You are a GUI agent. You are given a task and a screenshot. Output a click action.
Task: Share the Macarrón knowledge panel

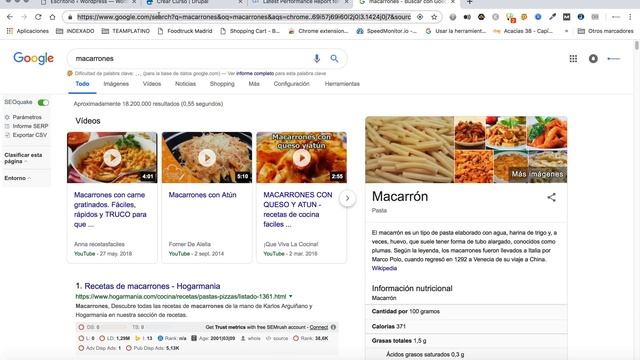(x=551, y=197)
